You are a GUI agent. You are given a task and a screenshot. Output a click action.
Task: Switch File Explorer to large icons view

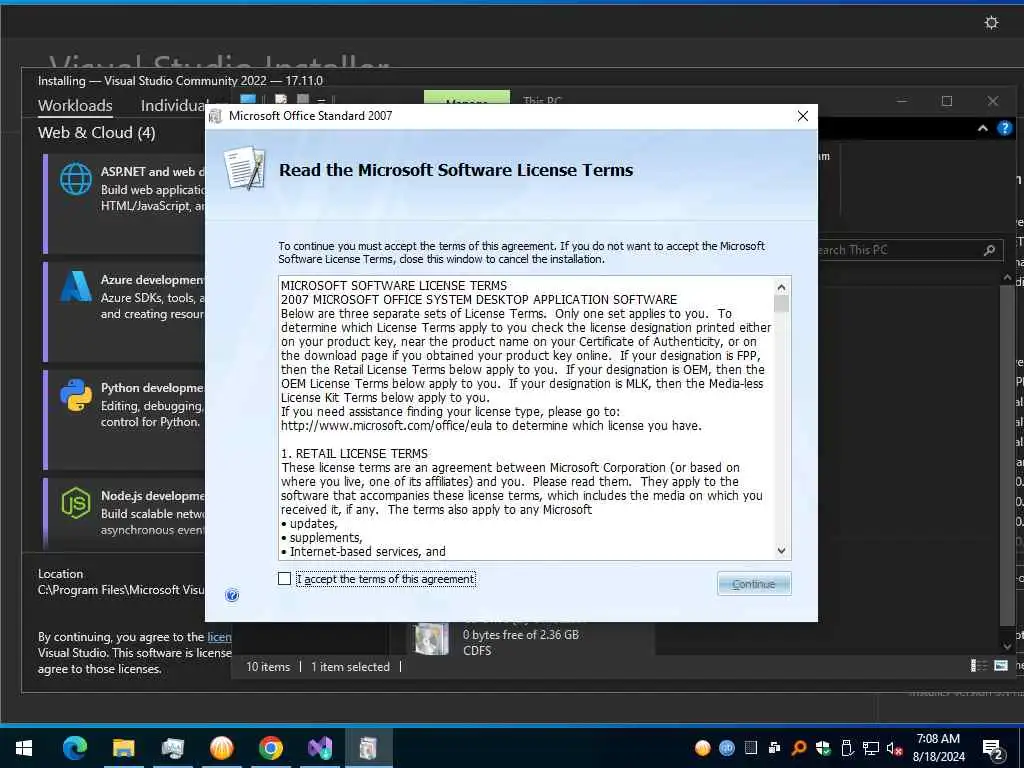(1000, 665)
